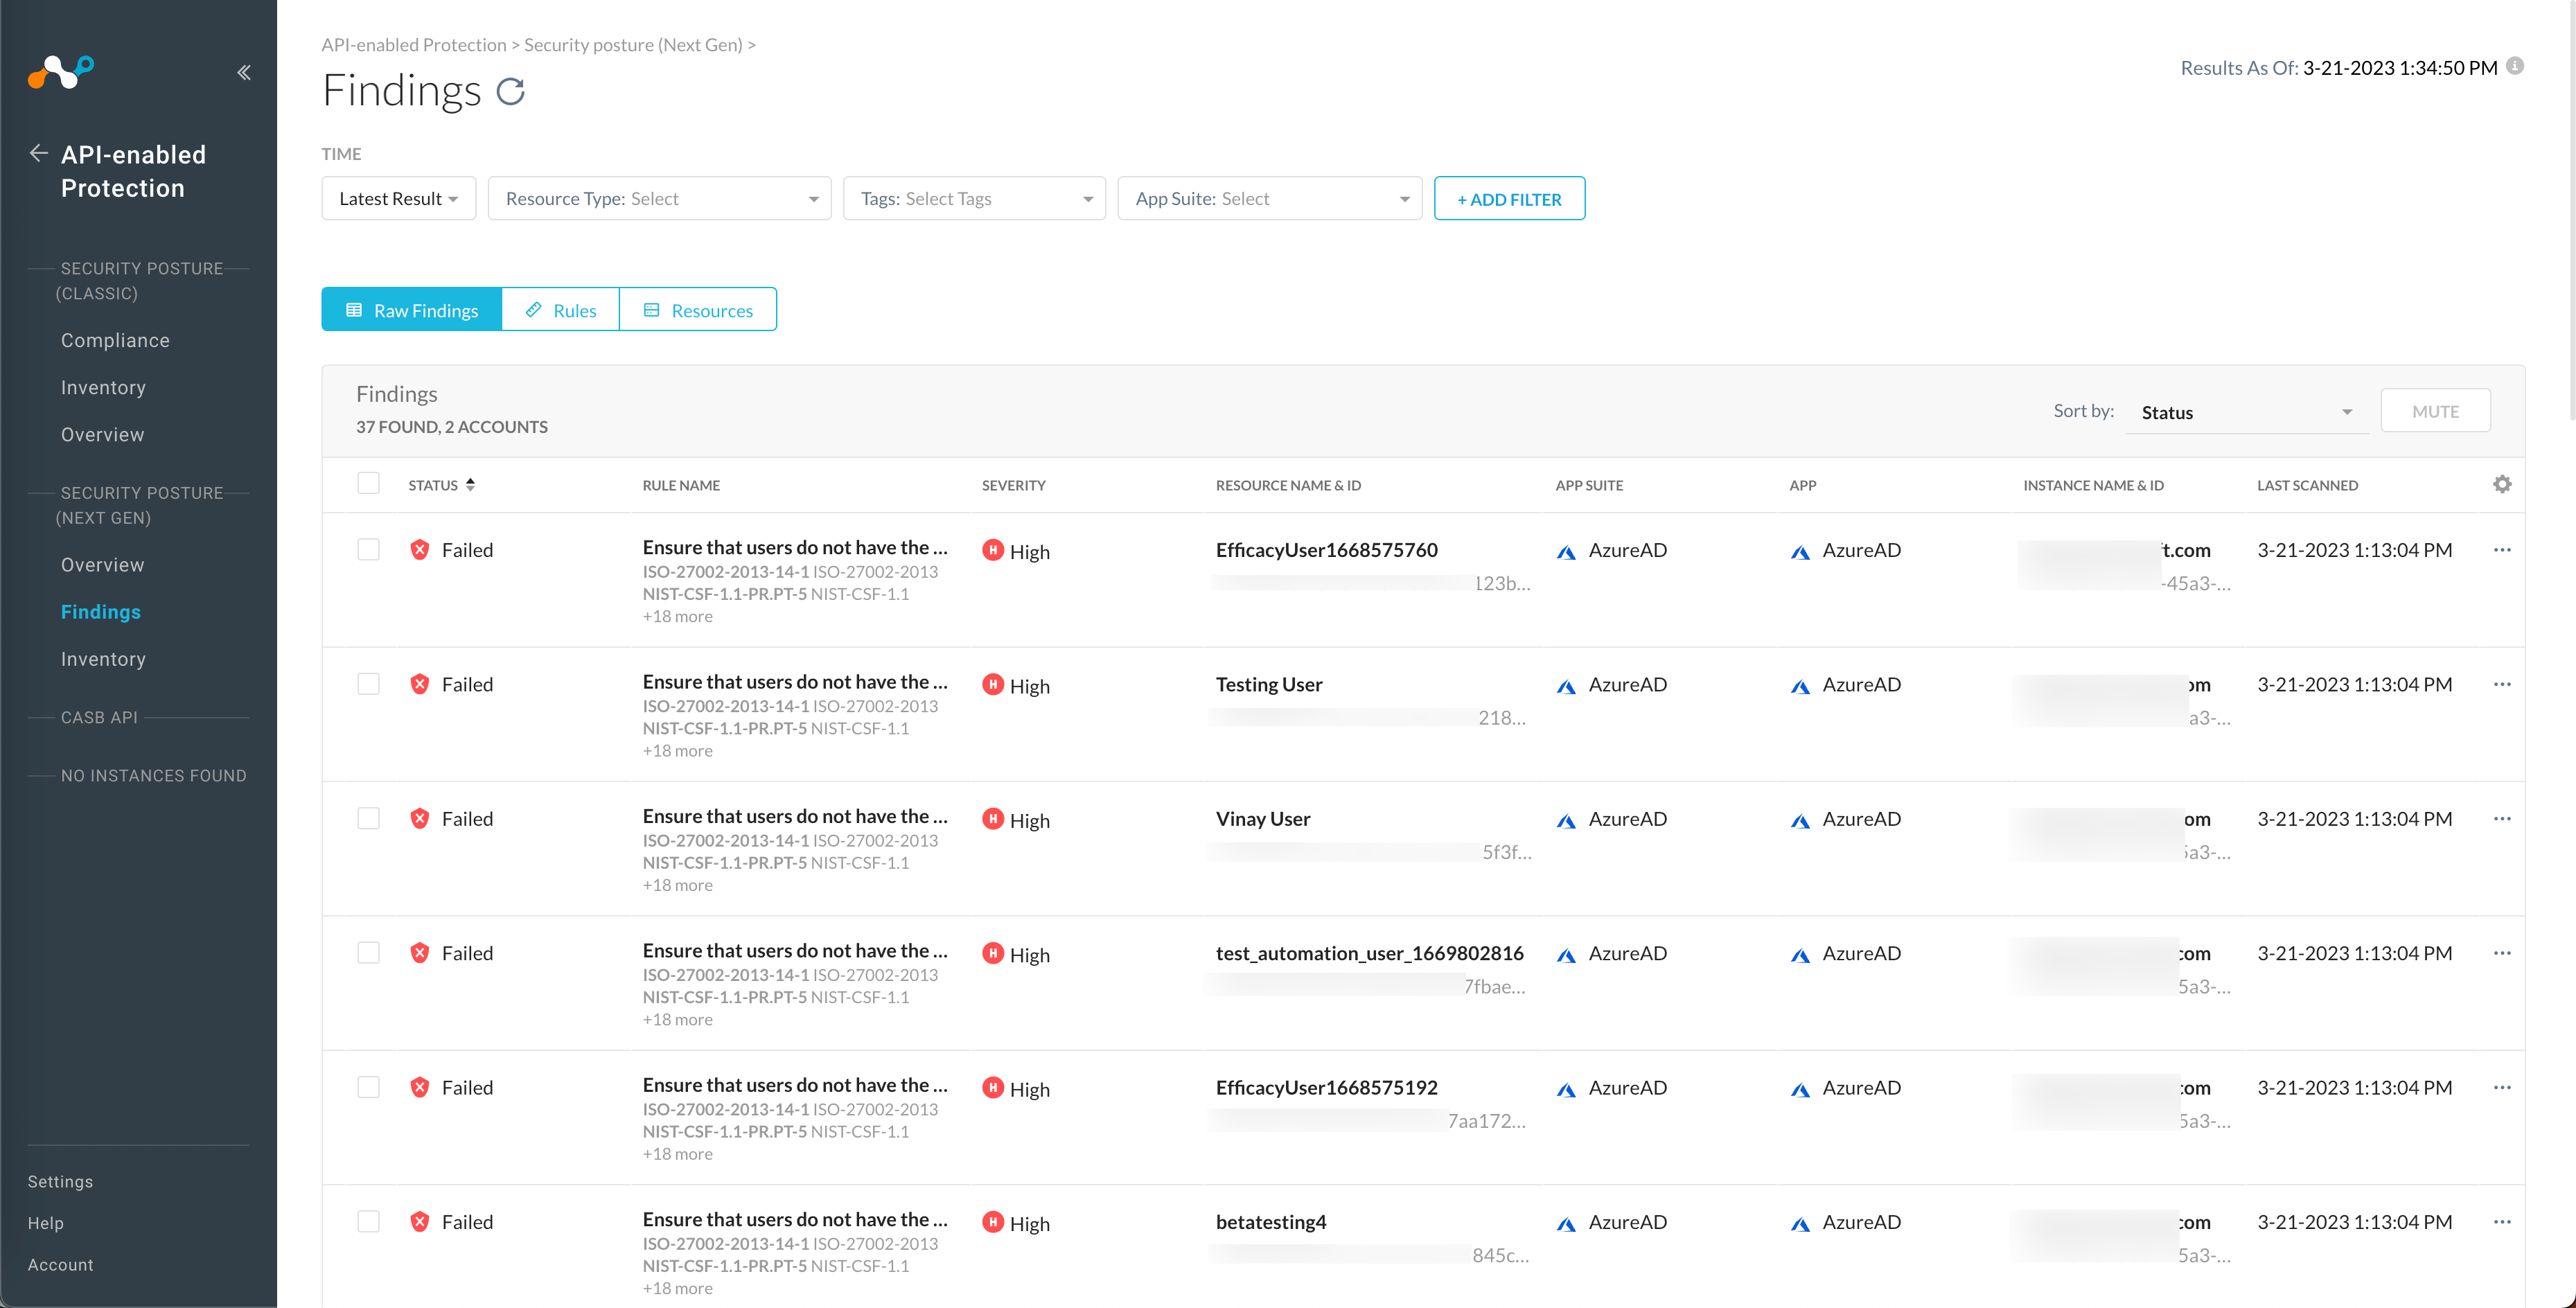This screenshot has height=1308, width=2576.
Task: Click the 'Testing User' resource name
Action: click(1268, 684)
